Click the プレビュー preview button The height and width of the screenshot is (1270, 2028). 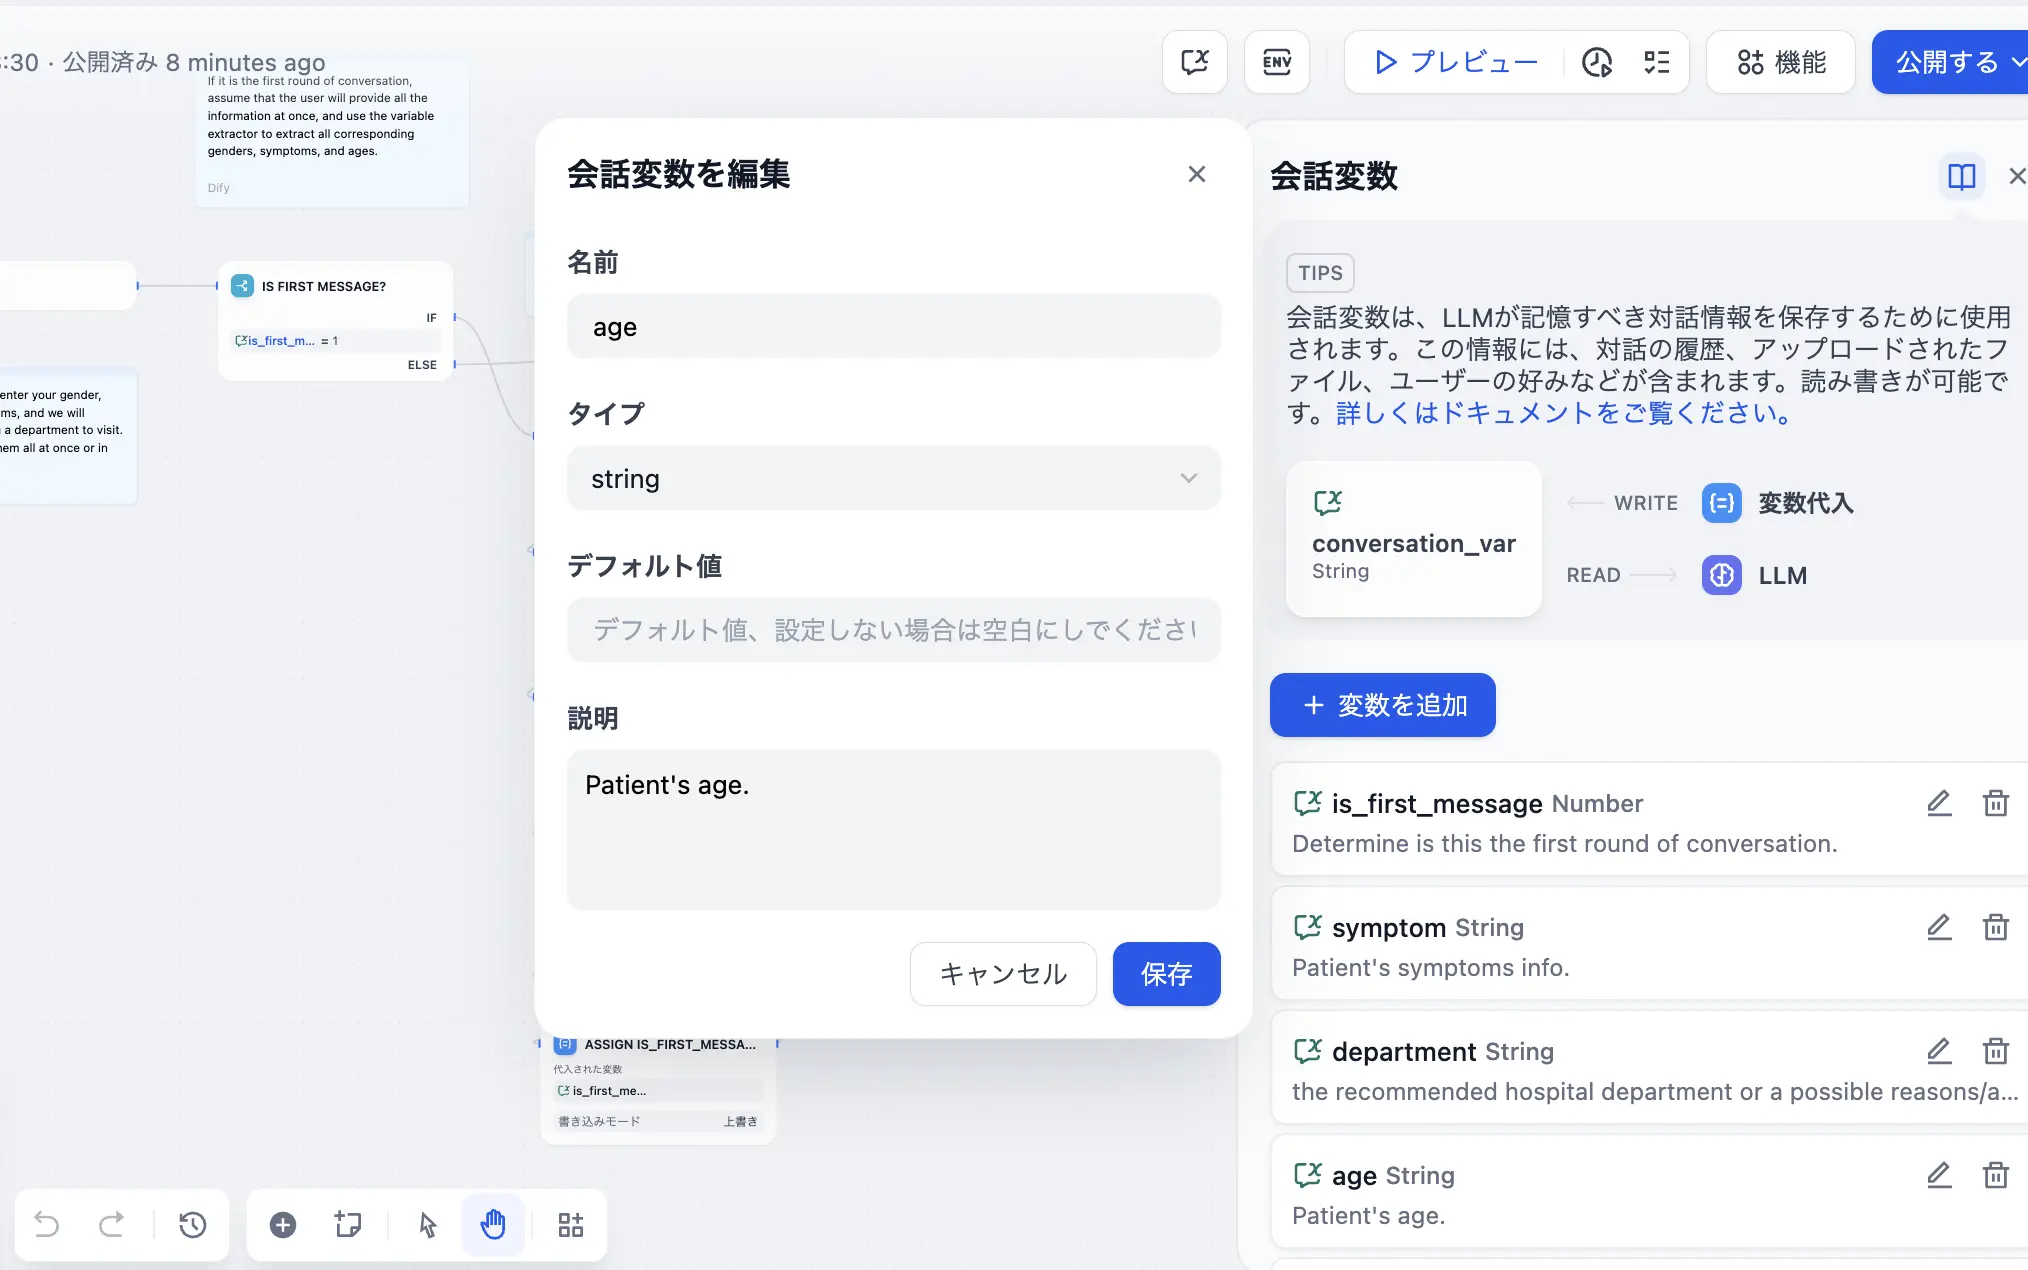pos(1456,62)
